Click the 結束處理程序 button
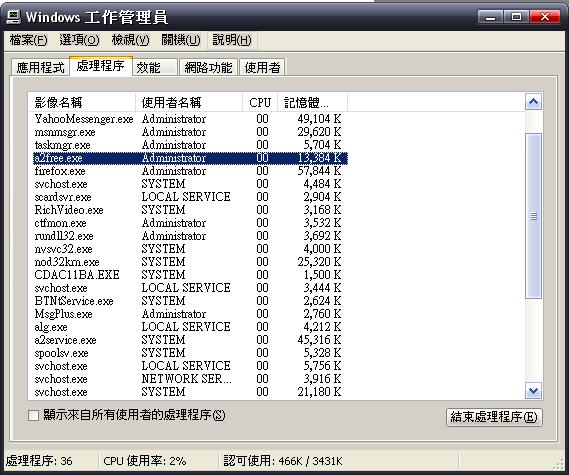Image resolution: width=569 pixels, height=475 pixels. pos(494,417)
